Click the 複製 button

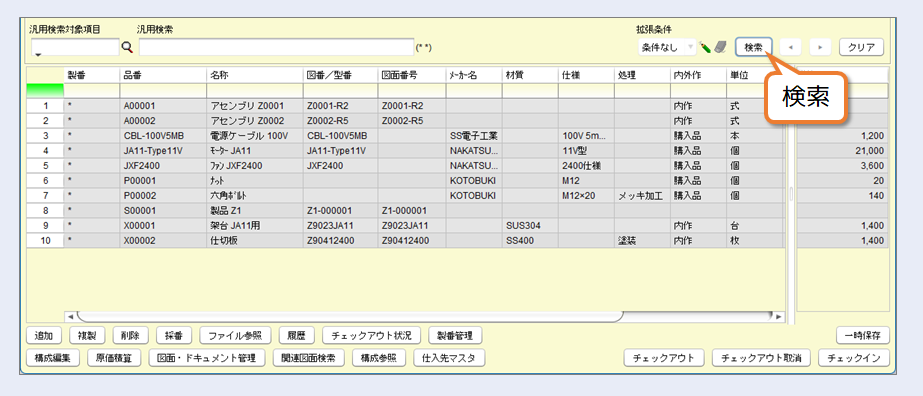coord(87,335)
